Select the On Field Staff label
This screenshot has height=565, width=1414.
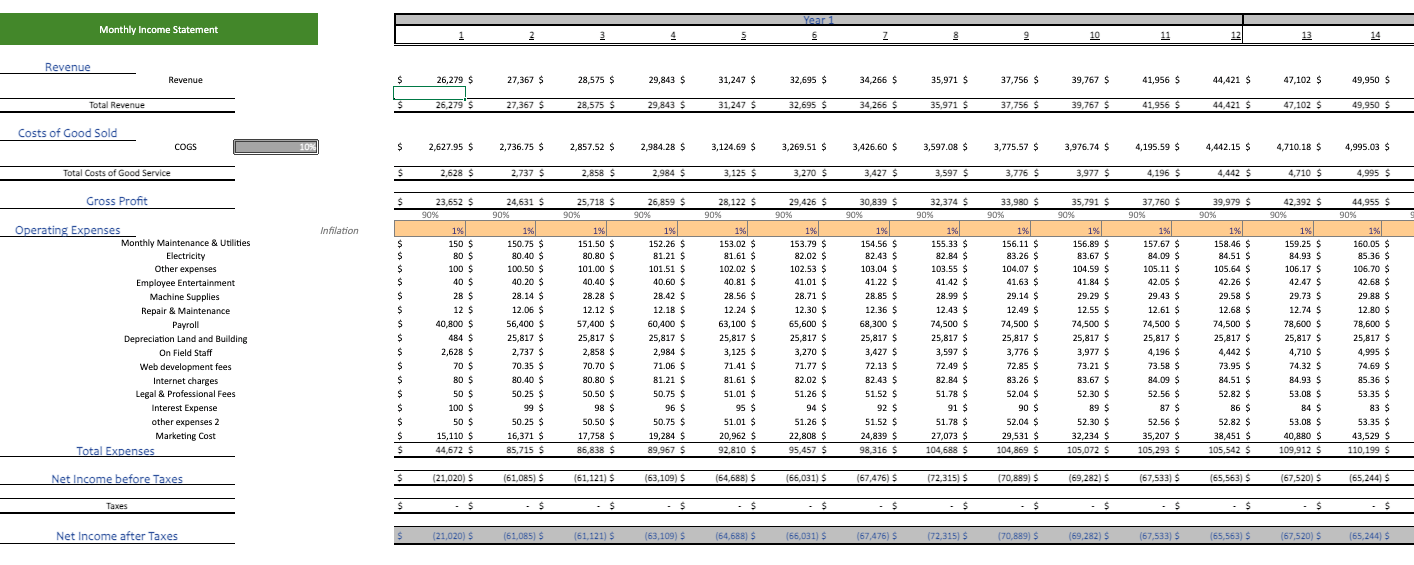(x=186, y=353)
